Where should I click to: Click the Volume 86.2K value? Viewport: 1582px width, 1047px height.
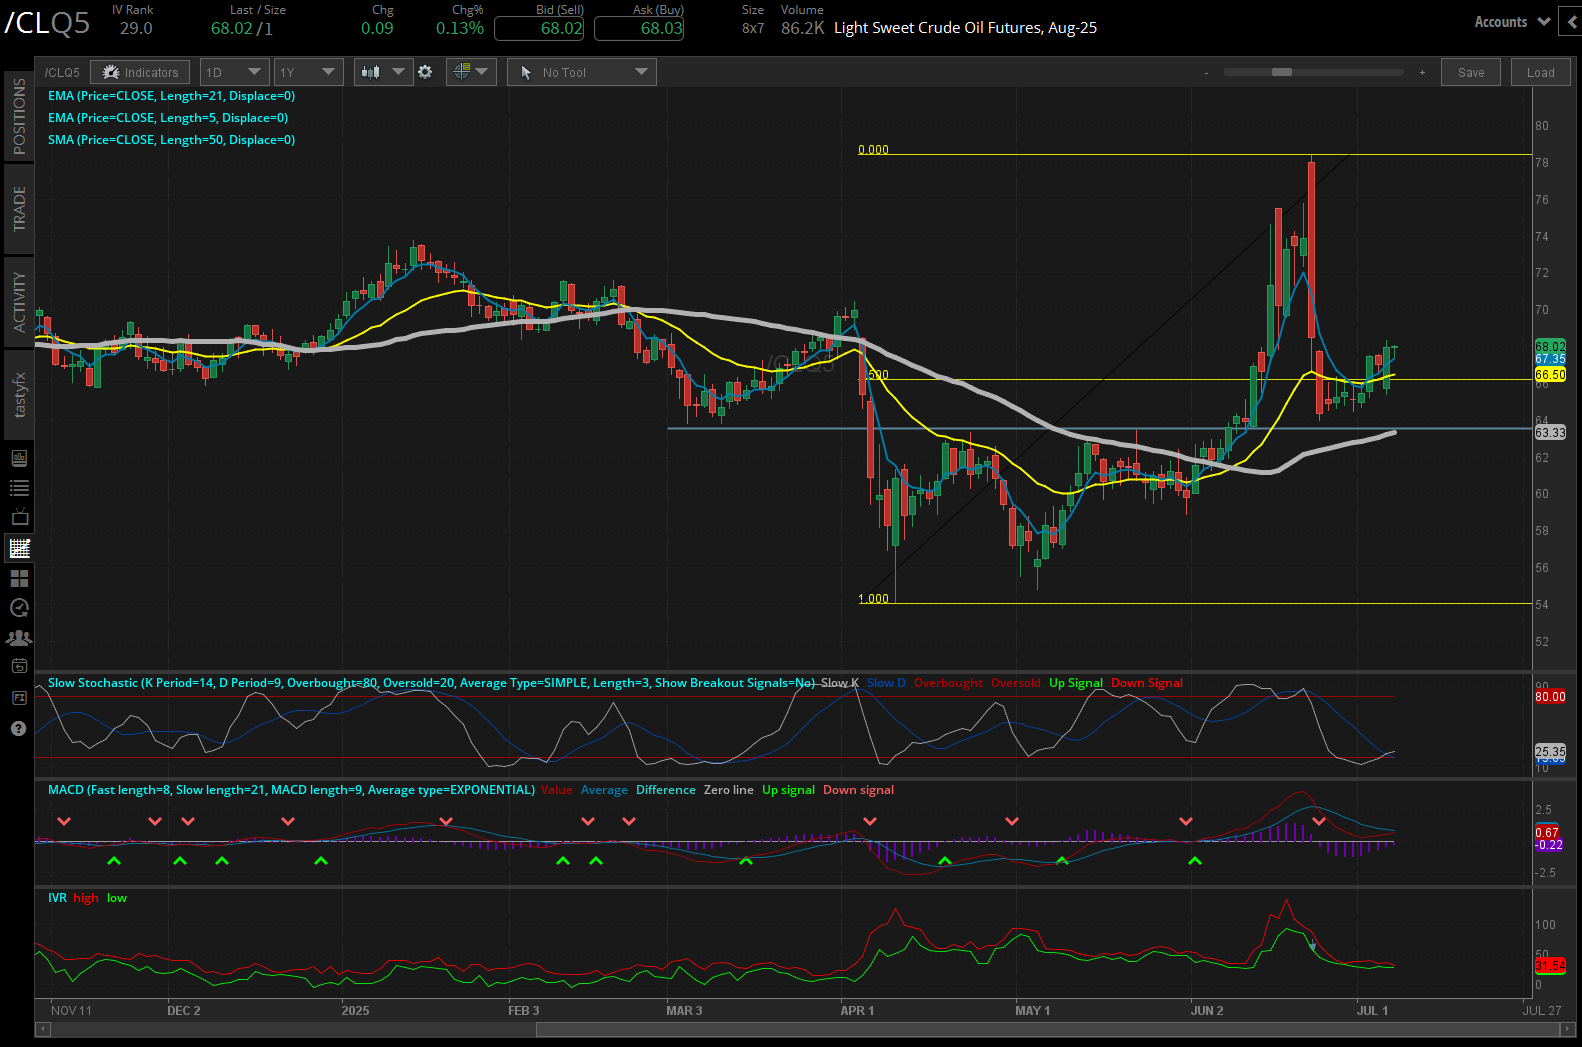click(803, 28)
